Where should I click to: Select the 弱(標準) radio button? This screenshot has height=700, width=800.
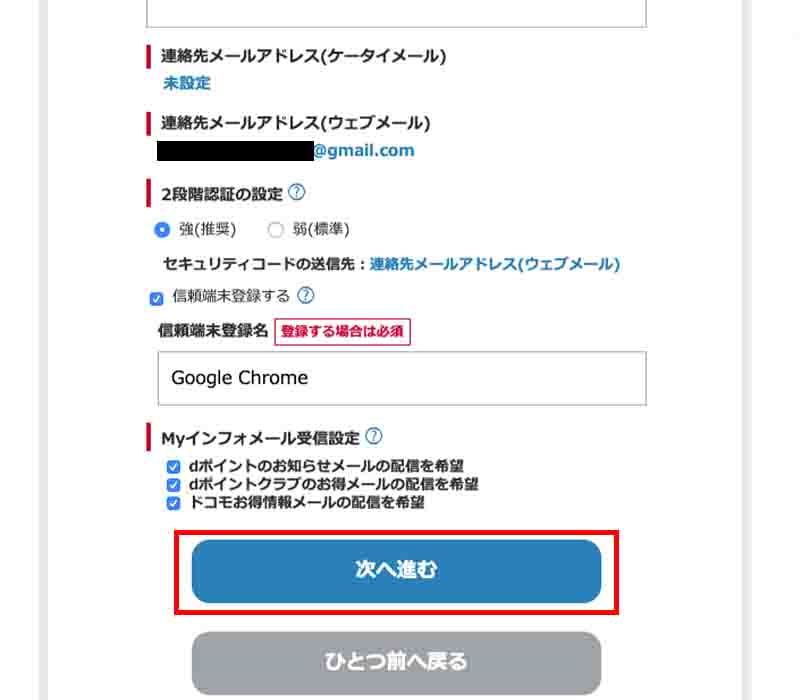pos(276,230)
